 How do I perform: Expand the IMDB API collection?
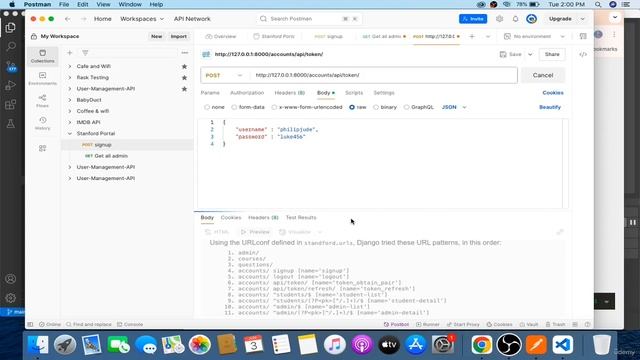coord(70,122)
